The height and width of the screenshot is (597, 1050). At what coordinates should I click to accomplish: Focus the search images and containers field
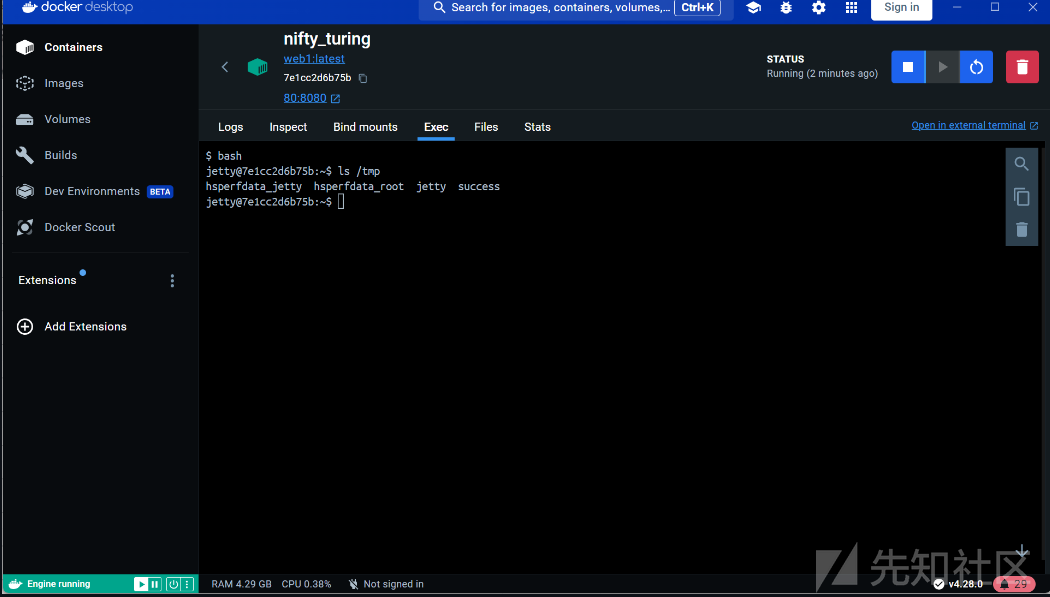(577, 8)
